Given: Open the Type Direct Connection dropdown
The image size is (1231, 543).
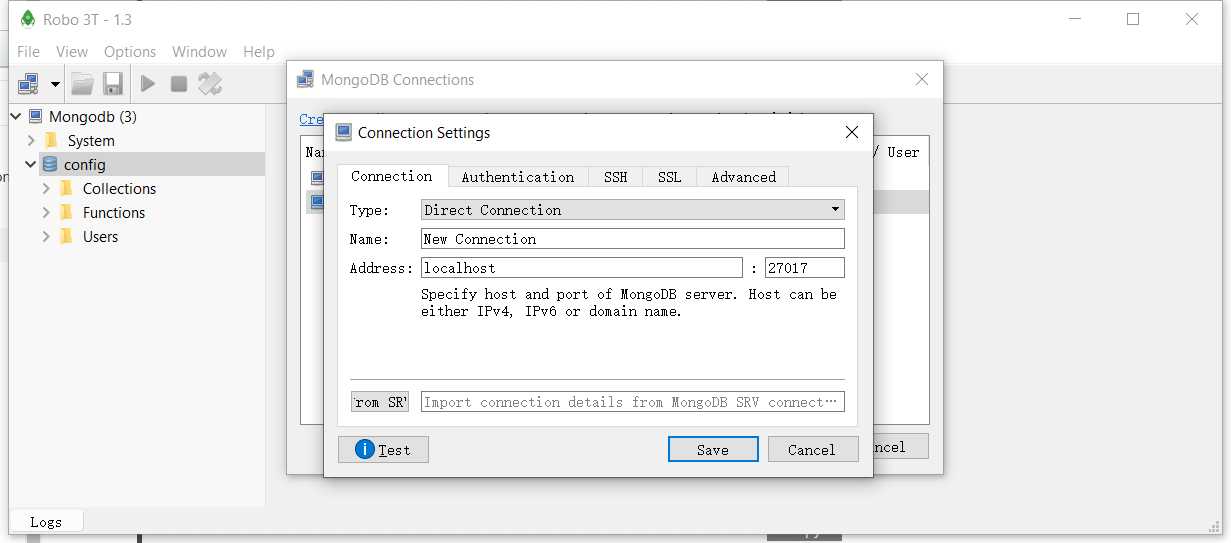Looking at the screenshot, I should tap(633, 210).
